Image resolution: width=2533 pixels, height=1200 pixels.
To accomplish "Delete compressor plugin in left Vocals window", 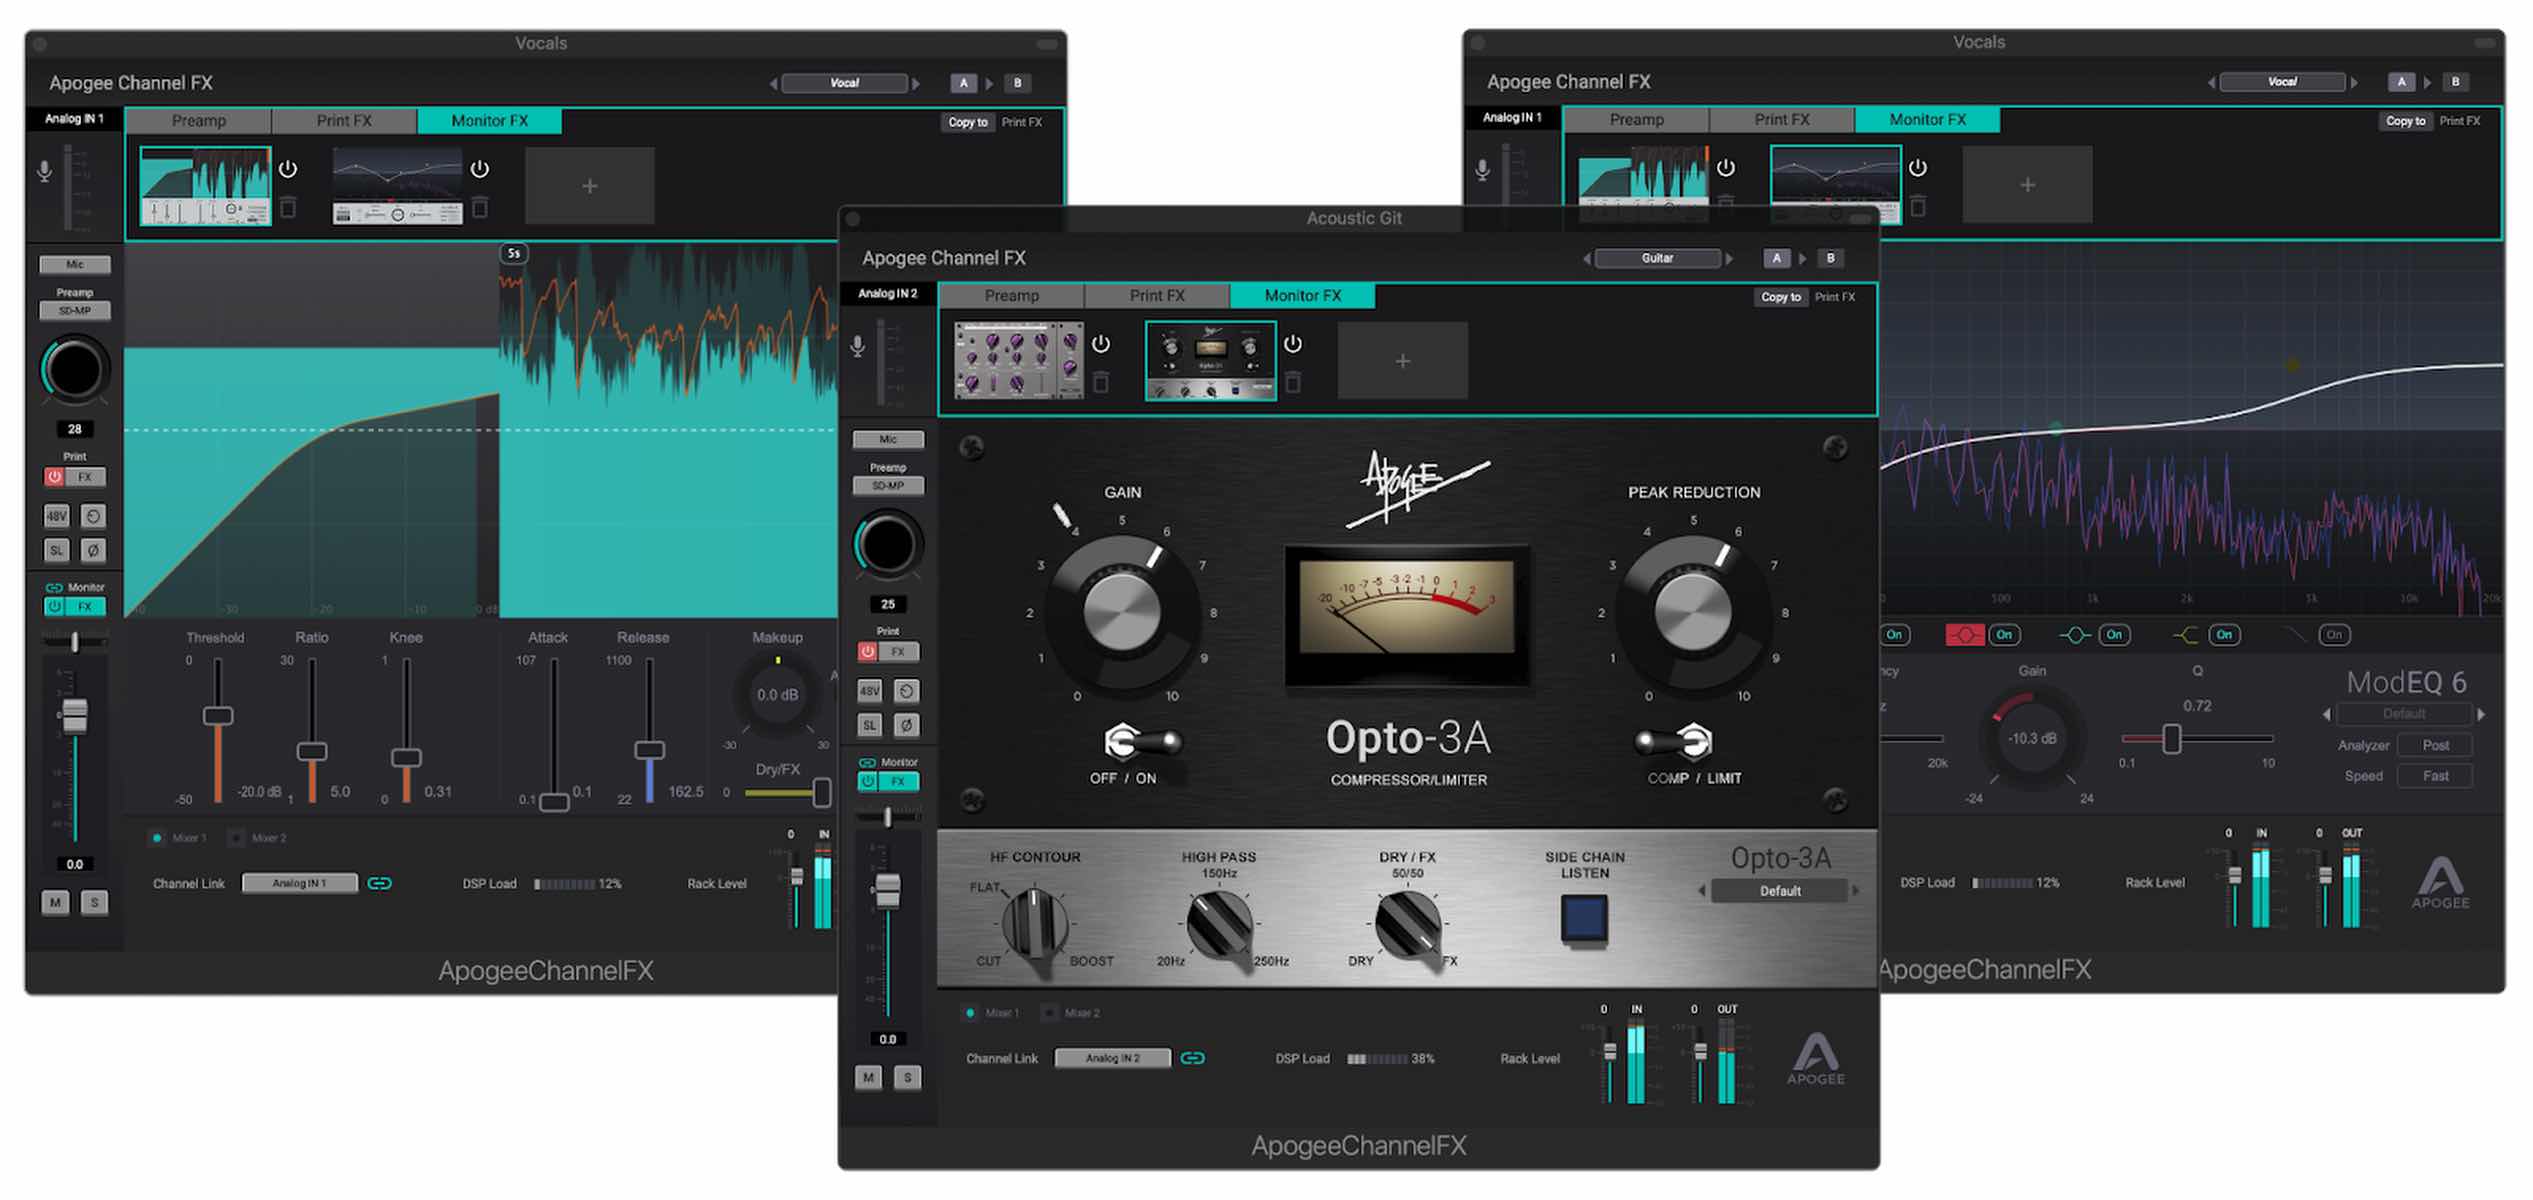I will coord(288,207).
